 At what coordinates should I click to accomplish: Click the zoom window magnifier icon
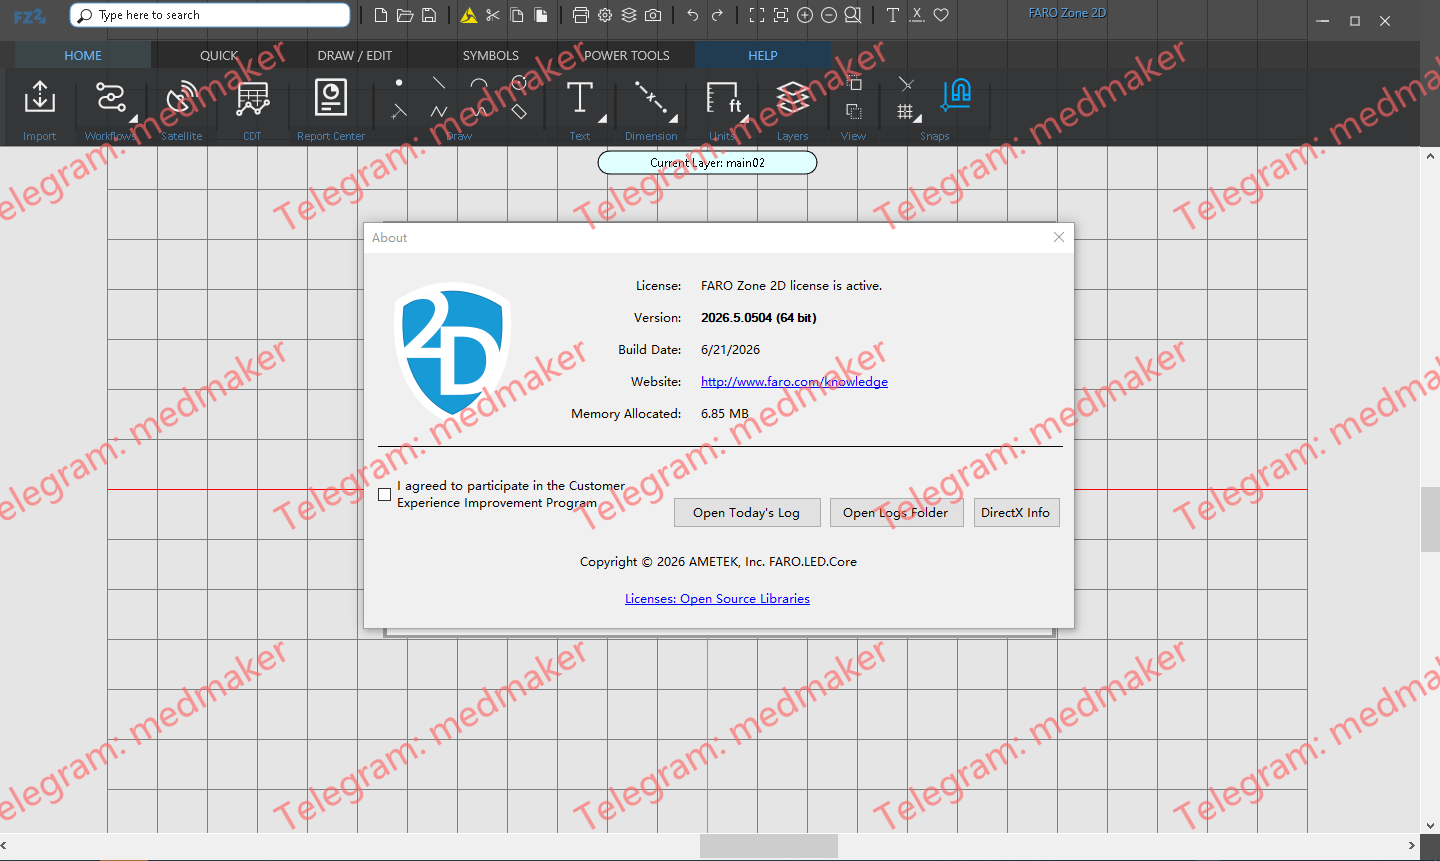(x=853, y=15)
